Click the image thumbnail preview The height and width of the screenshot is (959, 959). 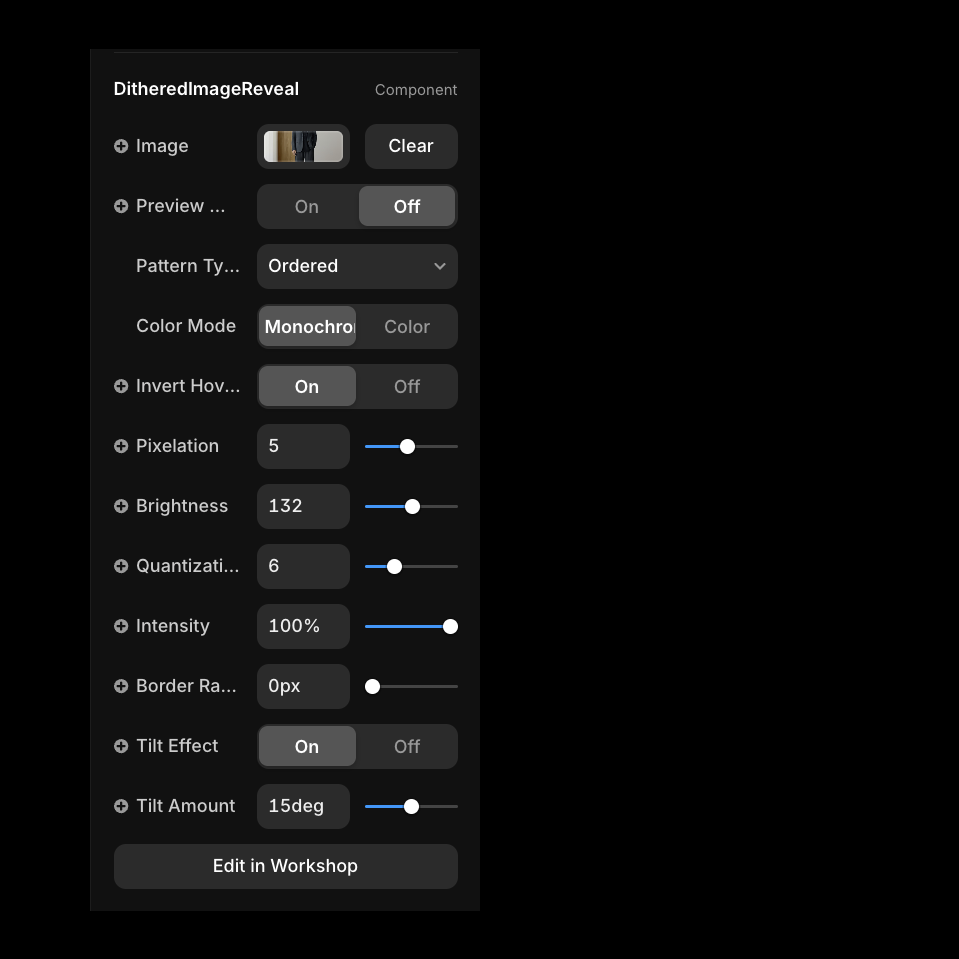(x=303, y=146)
